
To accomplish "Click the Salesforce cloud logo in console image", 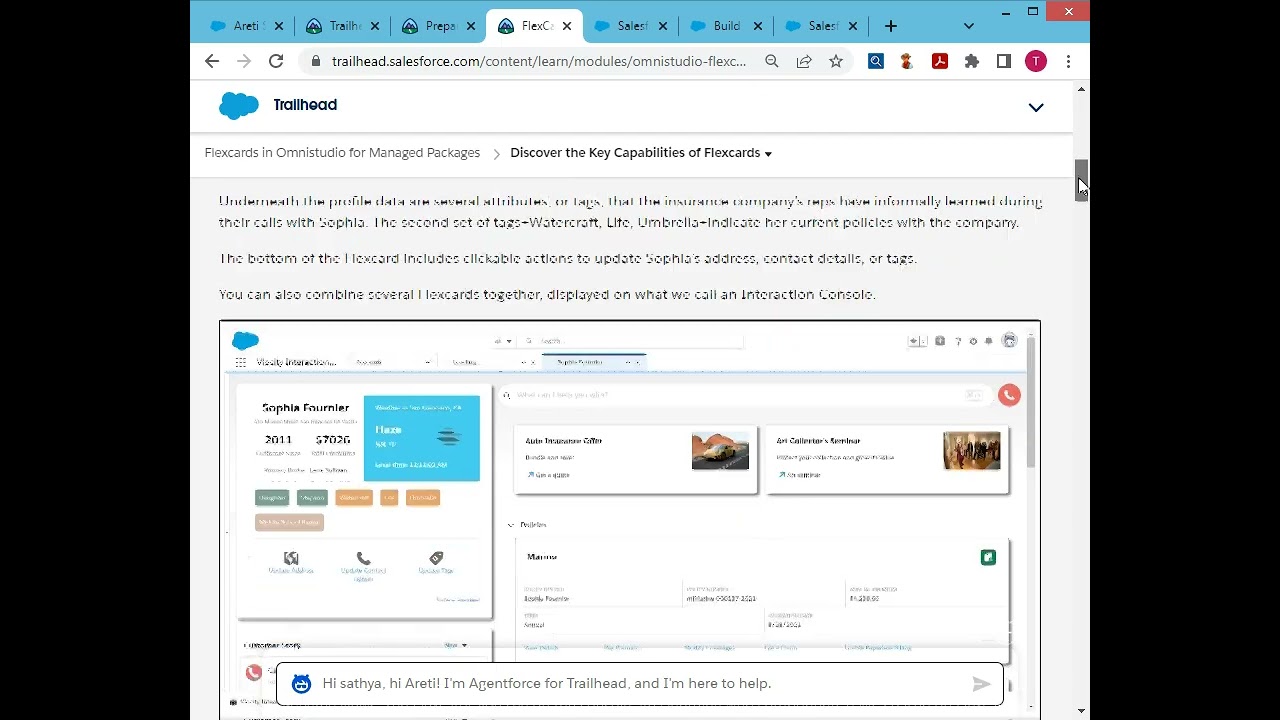I will pyautogui.click(x=245, y=341).
